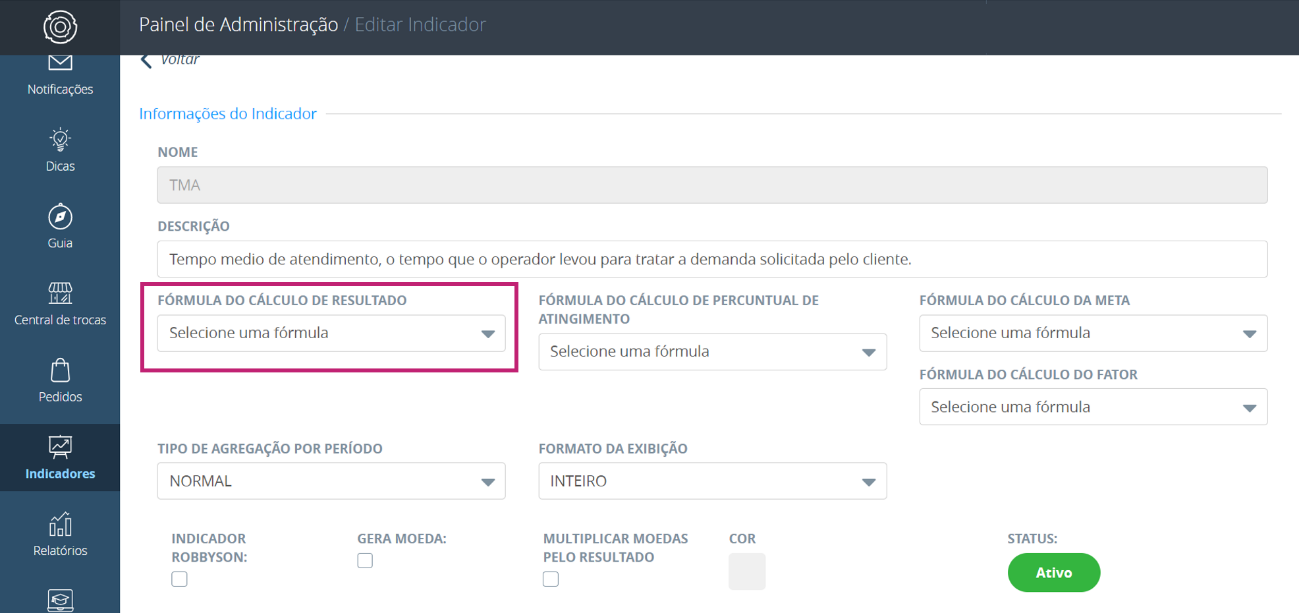This screenshot has height=613, width=1299.
Task: Select the Relatórios menu label
Action: 60,551
